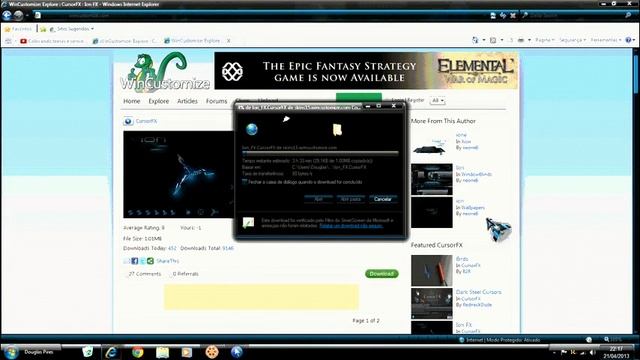Click the zoom level control in status bar

pyautogui.click(x=613, y=340)
